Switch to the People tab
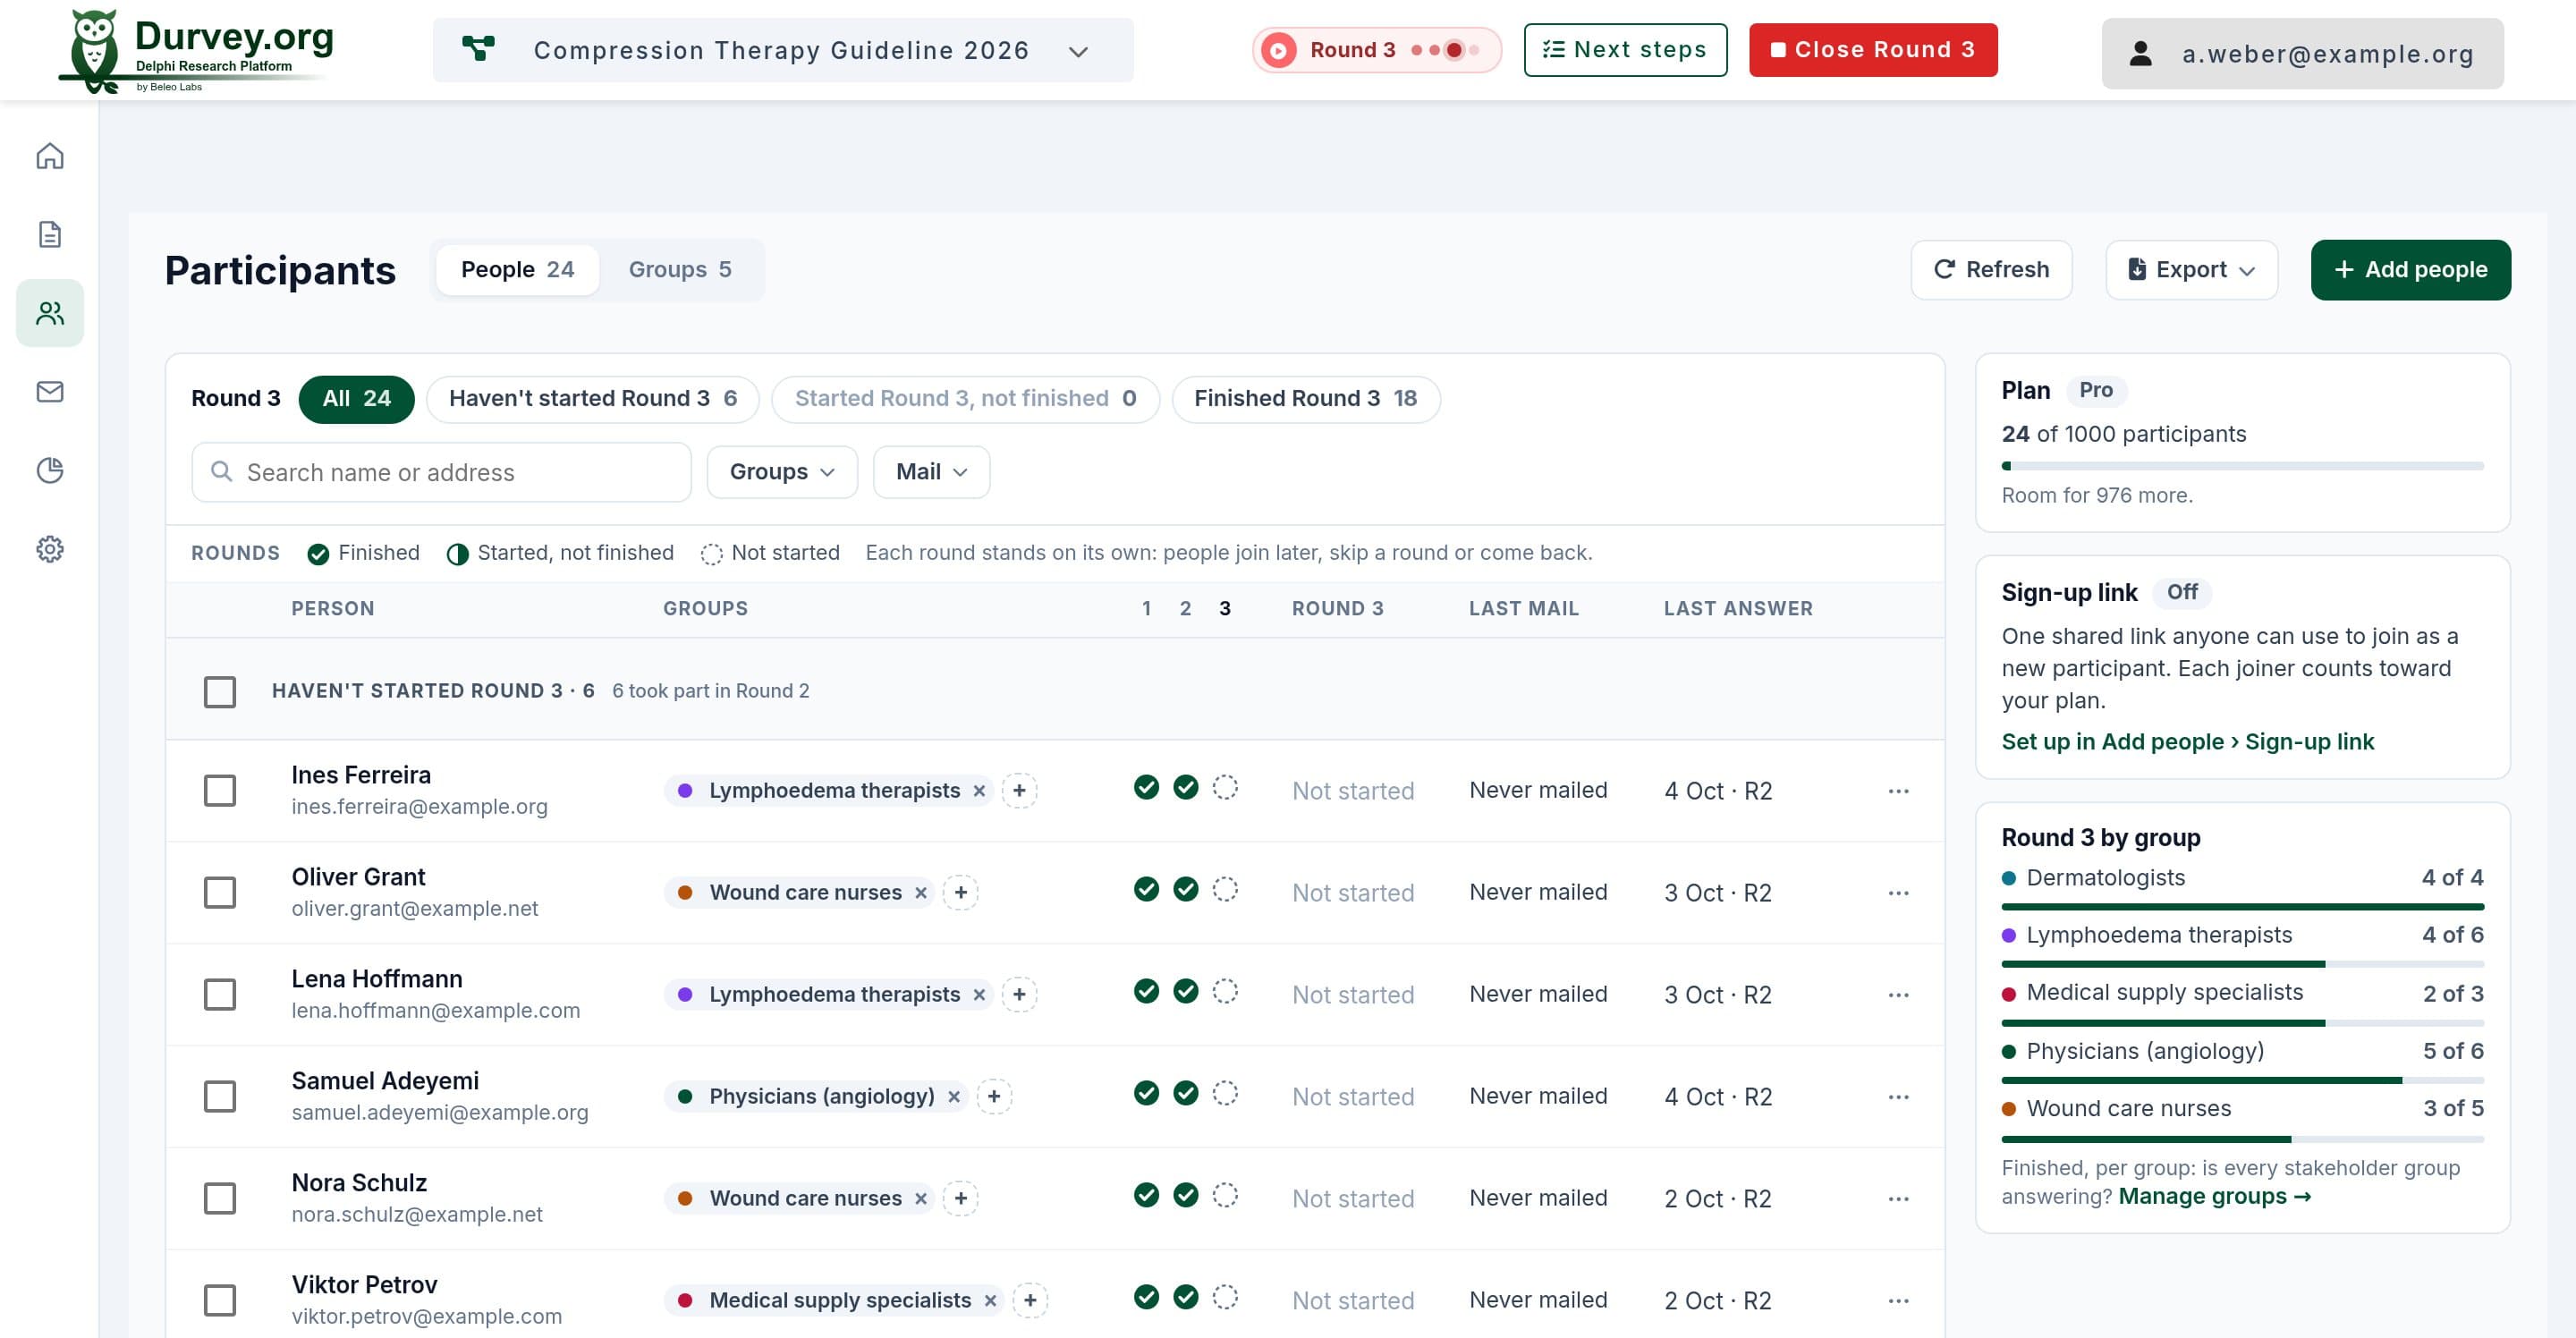Viewport: 2576px width, 1338px height. coord(517,270)
